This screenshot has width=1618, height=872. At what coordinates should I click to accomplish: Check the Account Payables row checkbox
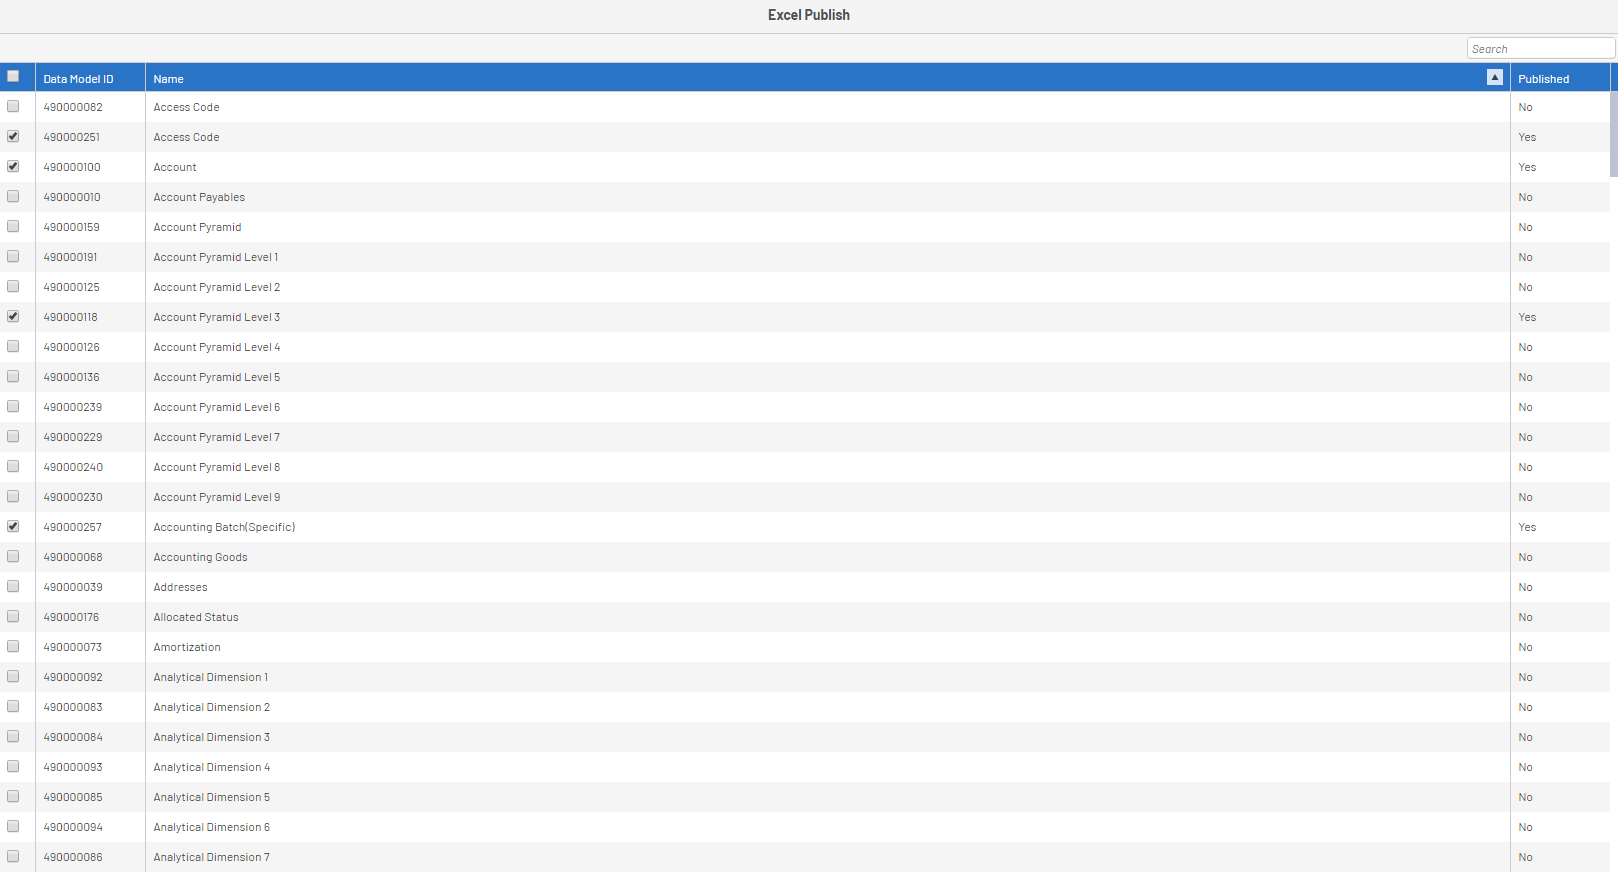13,196
